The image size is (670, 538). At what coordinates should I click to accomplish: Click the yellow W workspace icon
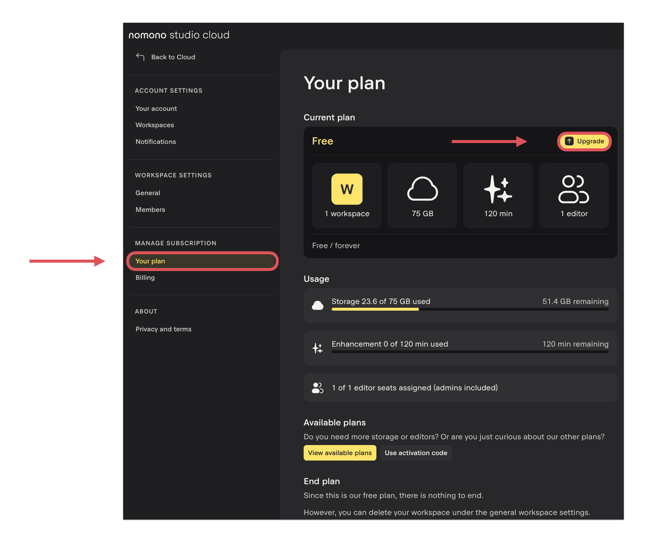(347, 188)
